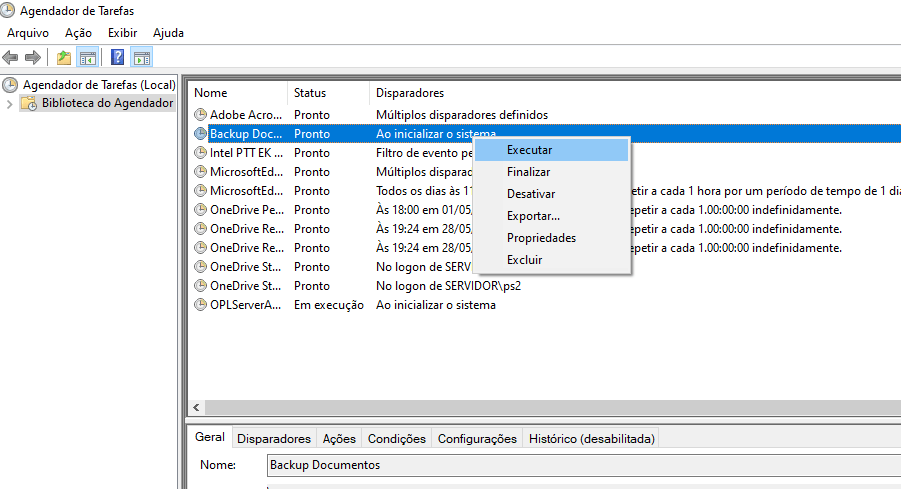Choose Exportar... in the context menu

(x=551, y=216)
